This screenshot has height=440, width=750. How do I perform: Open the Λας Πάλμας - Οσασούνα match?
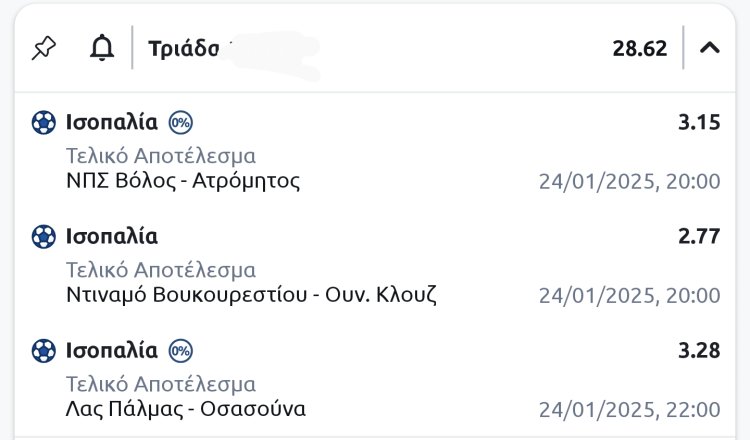(185, 409)
